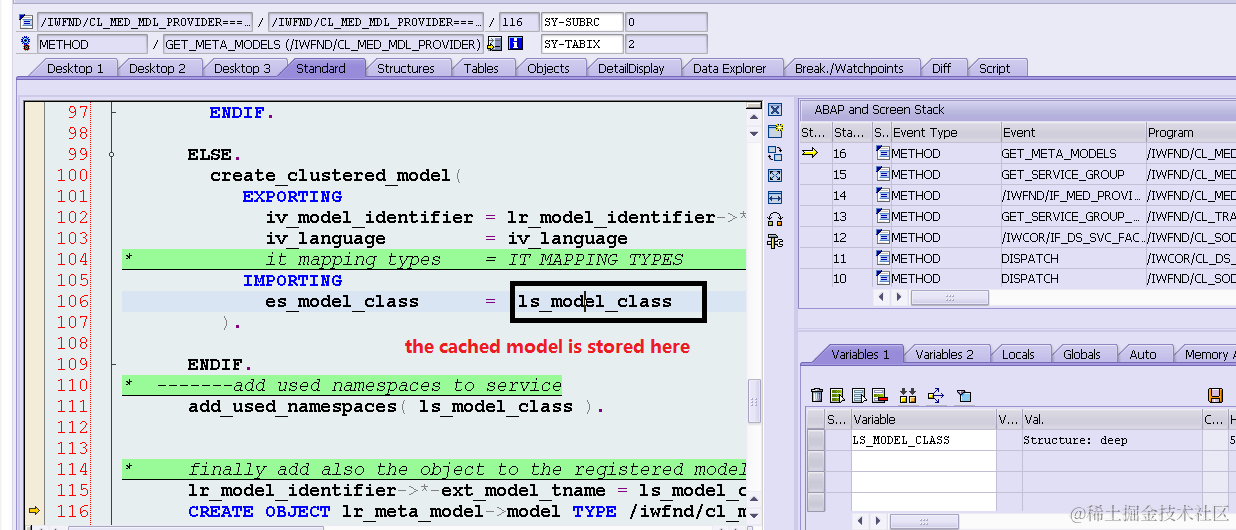Click the trash can icon in the Variables toolbar
1236x530 pixels.
tap(817, 396)
